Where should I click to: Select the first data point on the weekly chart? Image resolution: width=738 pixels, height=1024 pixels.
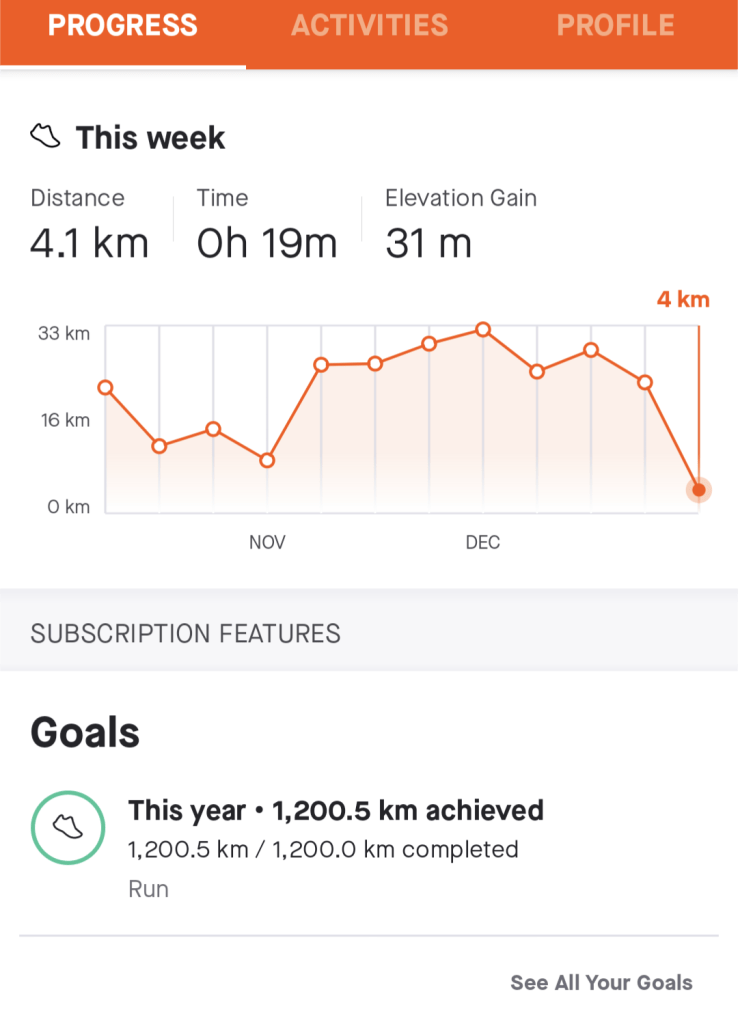(105, 388)
